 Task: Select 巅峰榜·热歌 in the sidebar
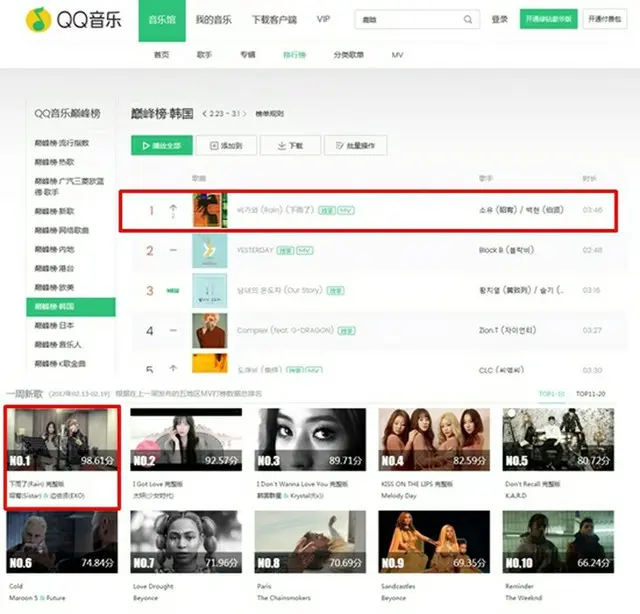pyautogui.click(x=54, y=162)
